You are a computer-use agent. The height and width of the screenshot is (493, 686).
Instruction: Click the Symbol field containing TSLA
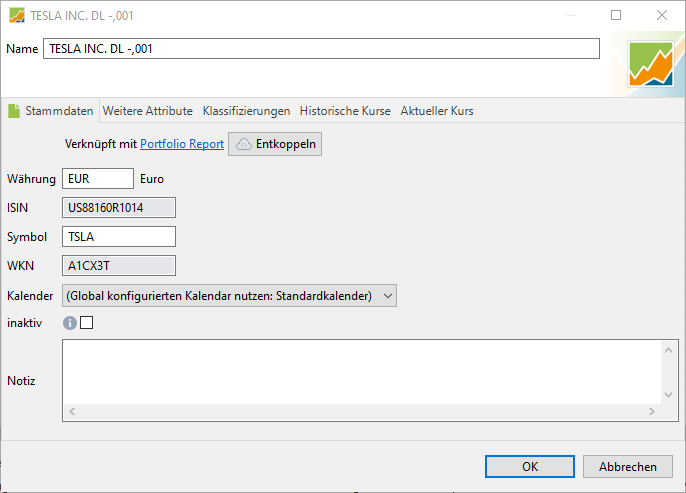pyautogui.click(x=119, y=237)
